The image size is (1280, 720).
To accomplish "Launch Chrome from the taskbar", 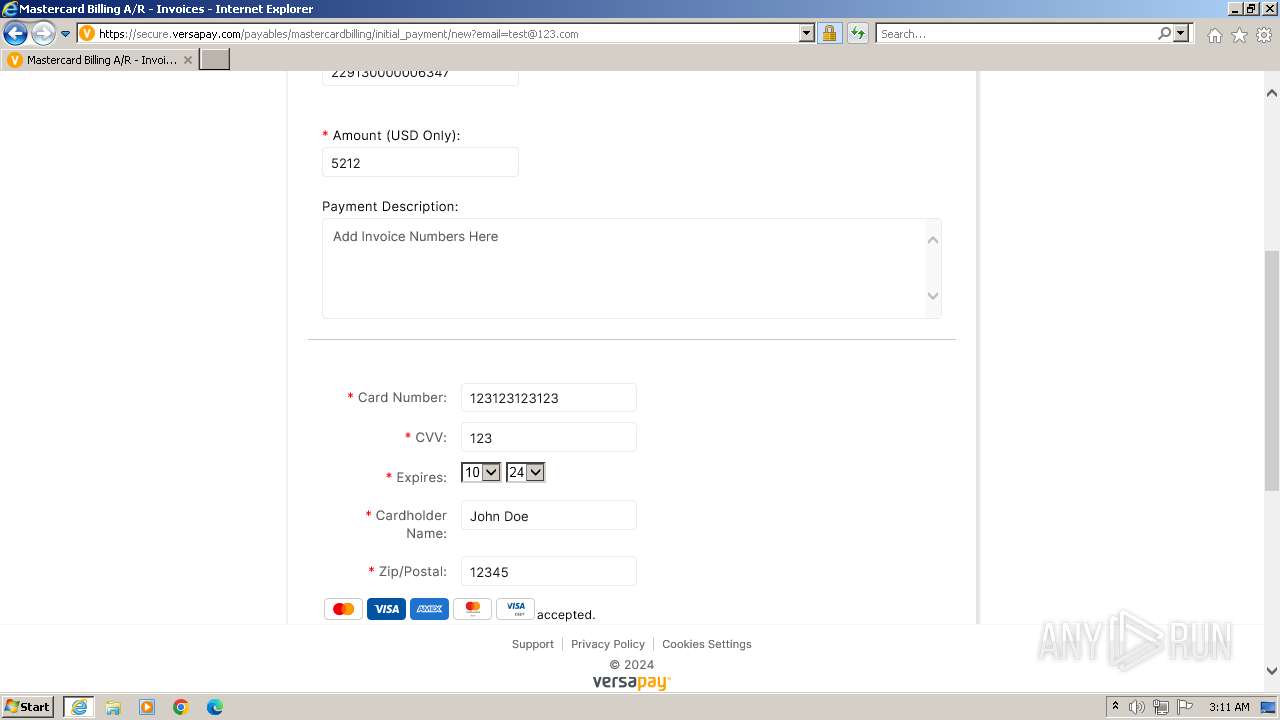I will coord(181,707).
